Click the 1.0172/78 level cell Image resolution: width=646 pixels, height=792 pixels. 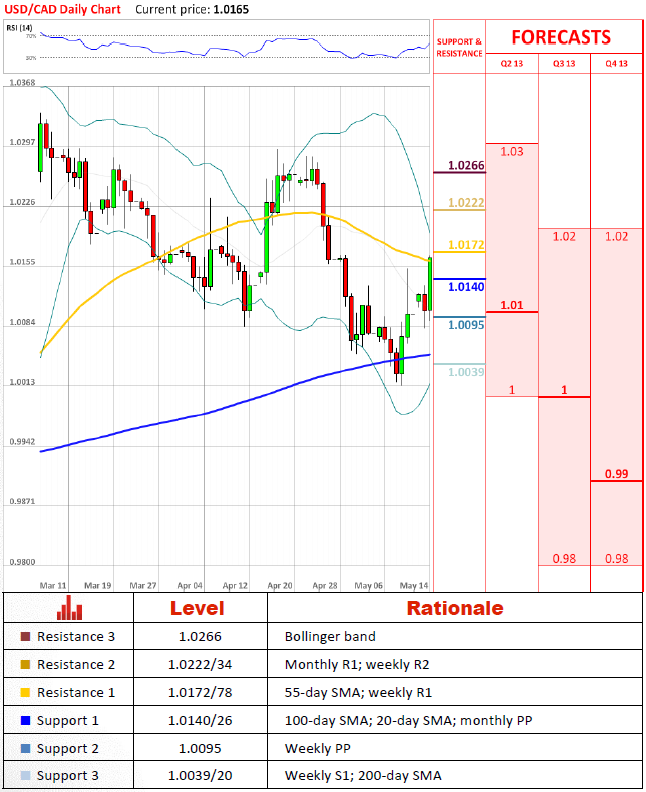pyautogui.click(x=200, y=692)
